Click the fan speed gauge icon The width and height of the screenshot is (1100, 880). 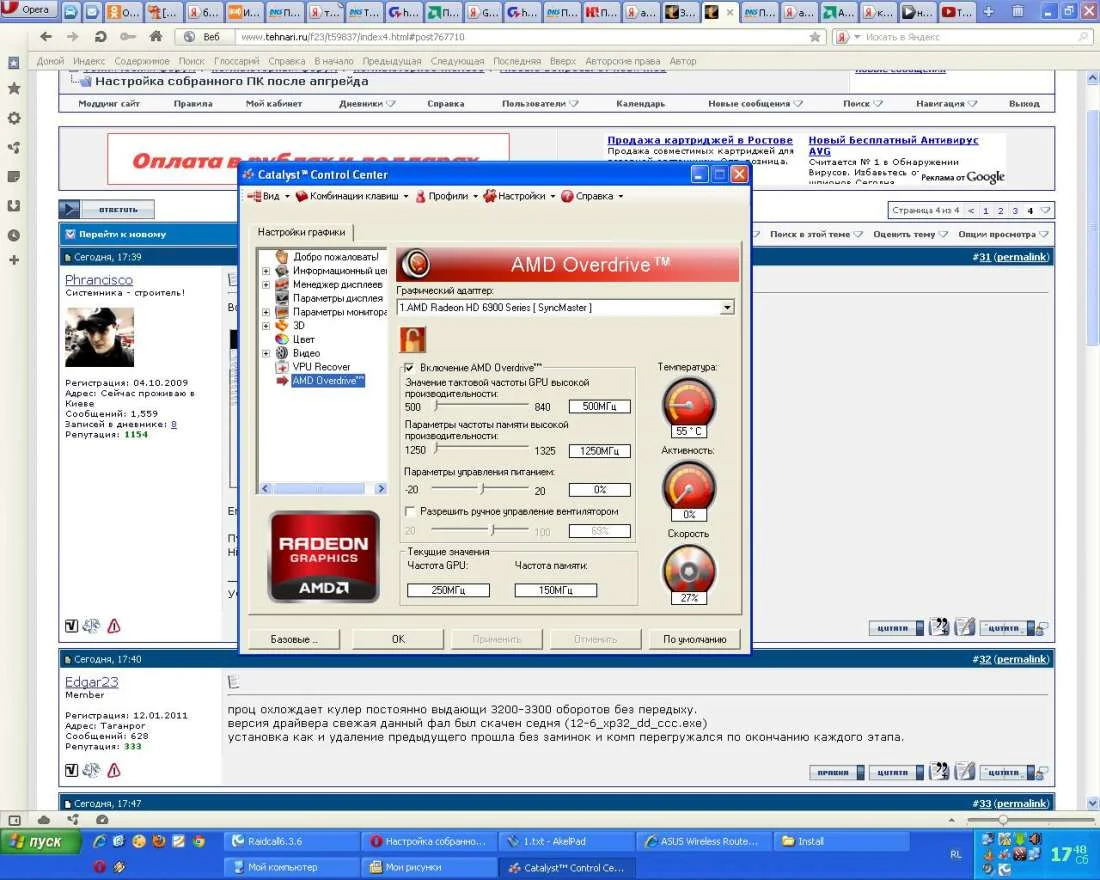pos(688,569)
